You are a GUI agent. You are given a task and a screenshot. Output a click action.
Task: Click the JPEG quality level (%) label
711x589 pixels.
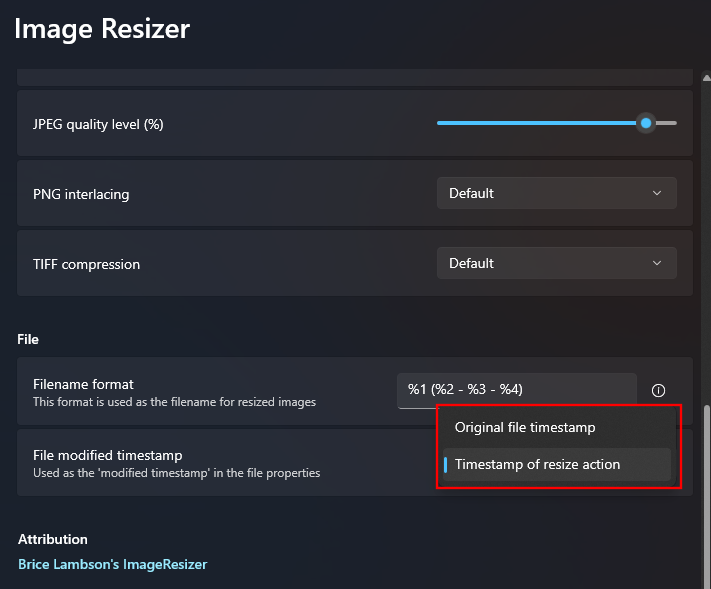[x=98, y=124]
